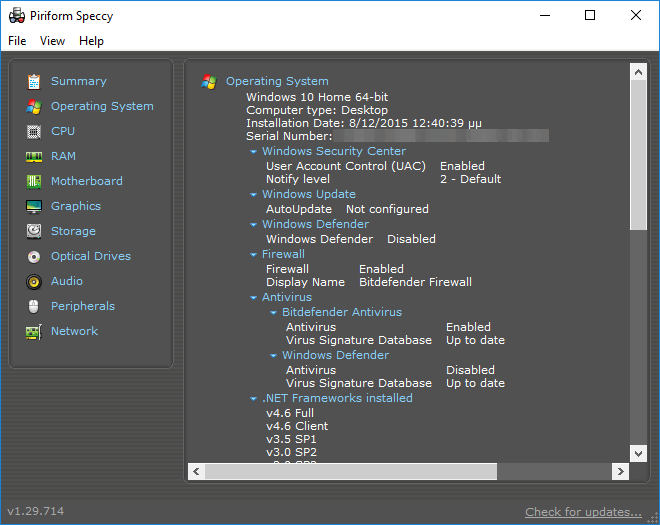Click the 'v4.6 Client' entry
This screenshot has height=525, width=660.
297,426
